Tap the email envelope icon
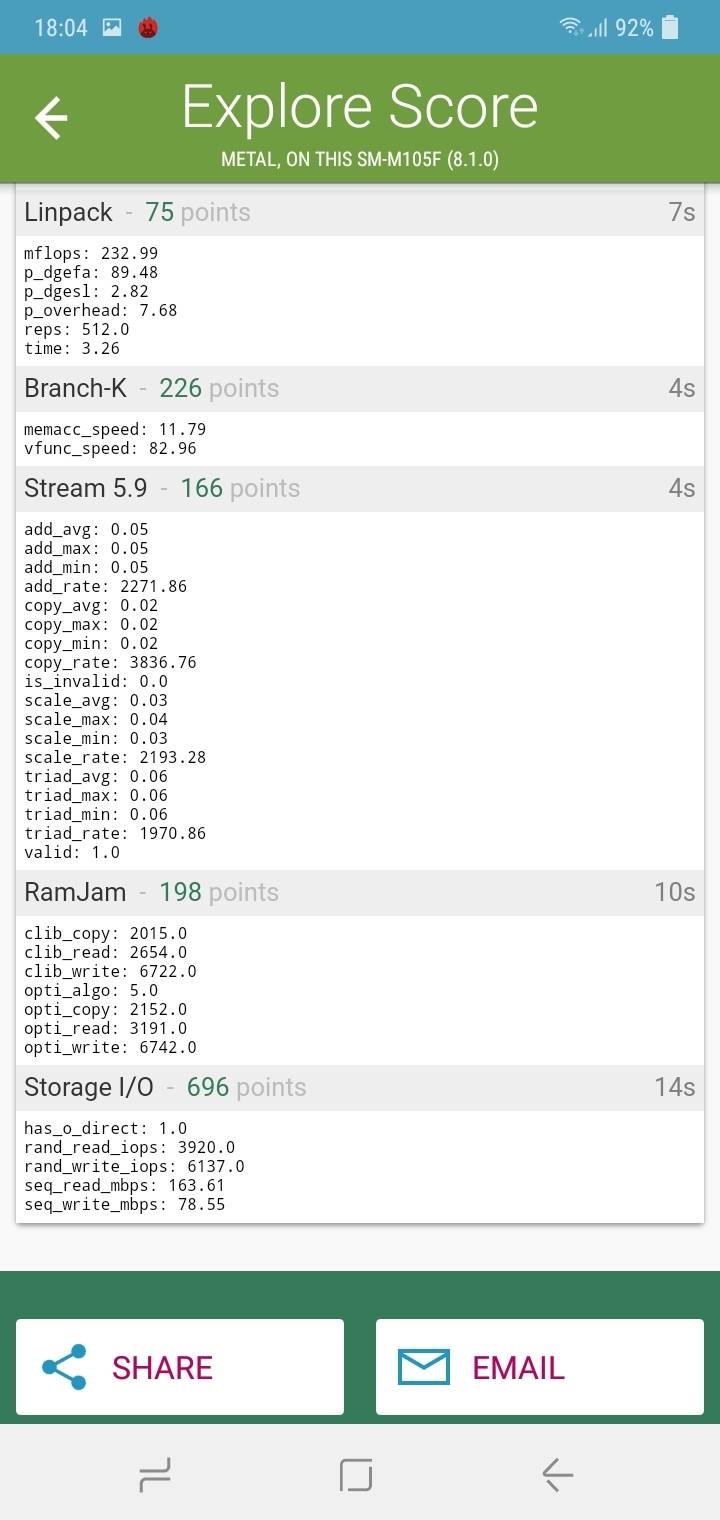Screen dimensions: 720x1520 coord(424,1367)
